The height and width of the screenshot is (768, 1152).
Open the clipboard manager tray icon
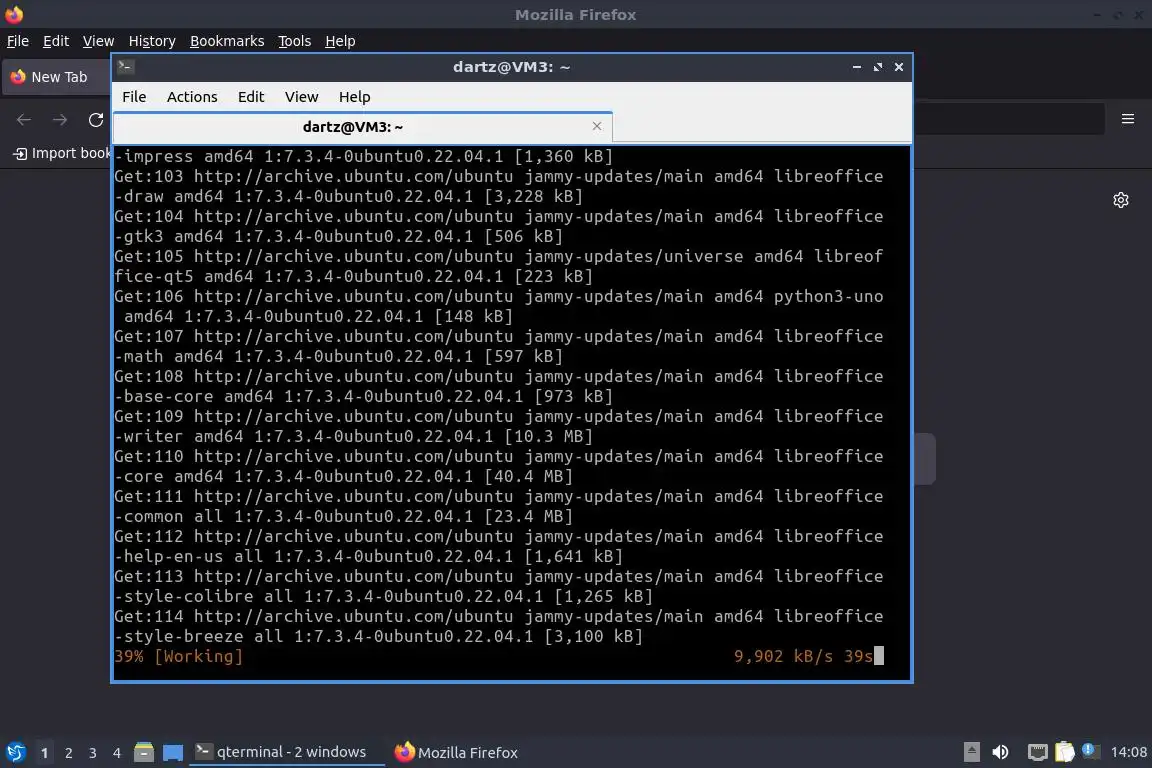coord(1065,752)
